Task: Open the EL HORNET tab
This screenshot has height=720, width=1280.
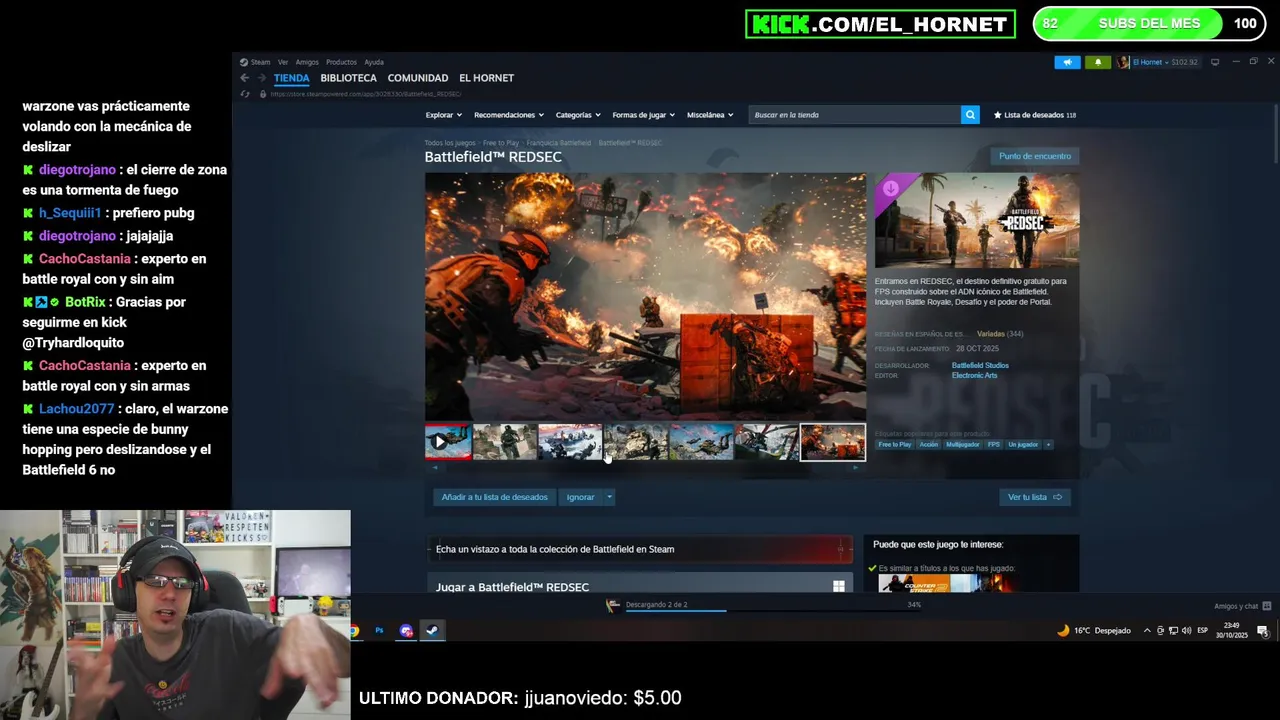Action: (486, 78)
